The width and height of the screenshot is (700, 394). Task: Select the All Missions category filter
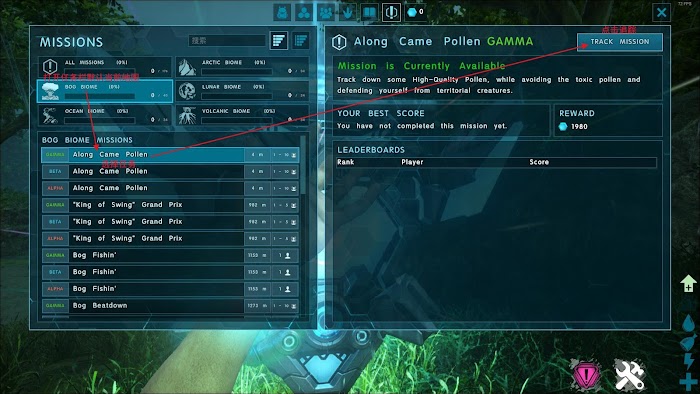(x=105, y=67)
